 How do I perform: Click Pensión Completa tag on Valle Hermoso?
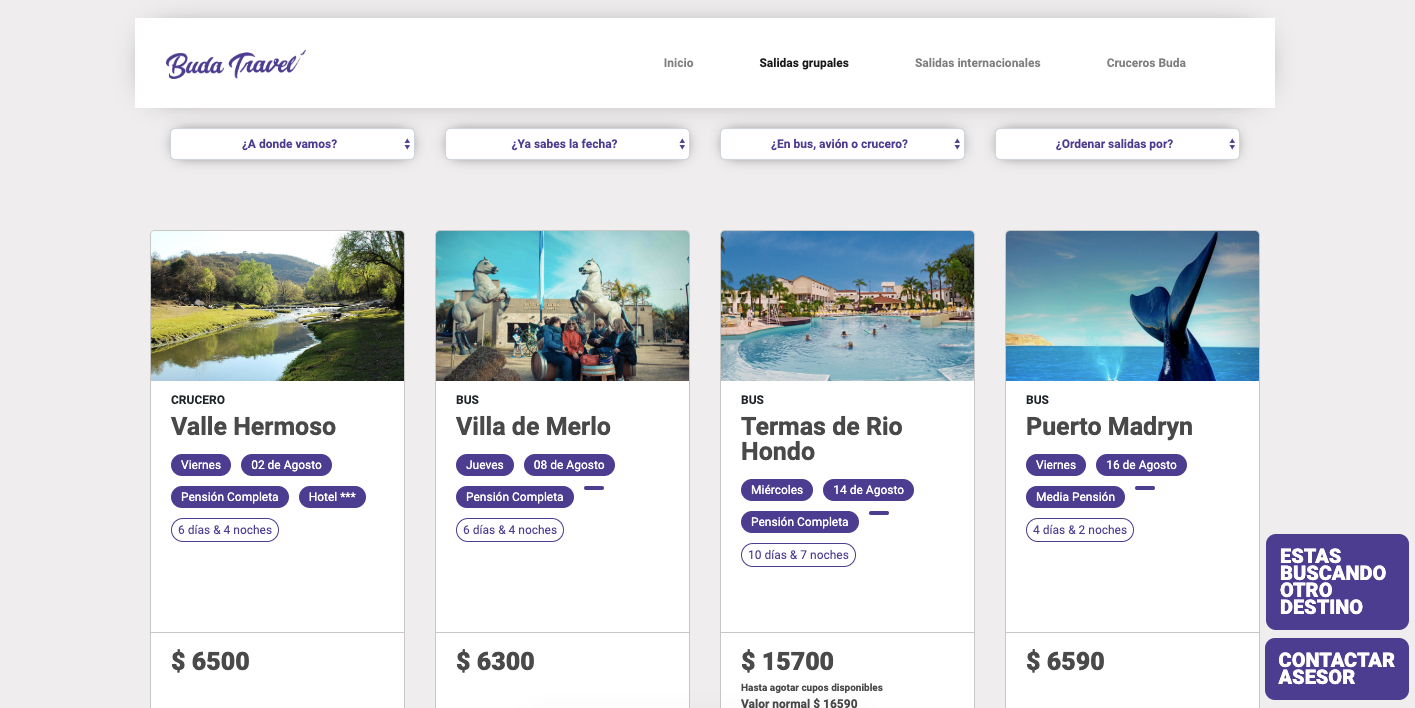click(230, 497)
